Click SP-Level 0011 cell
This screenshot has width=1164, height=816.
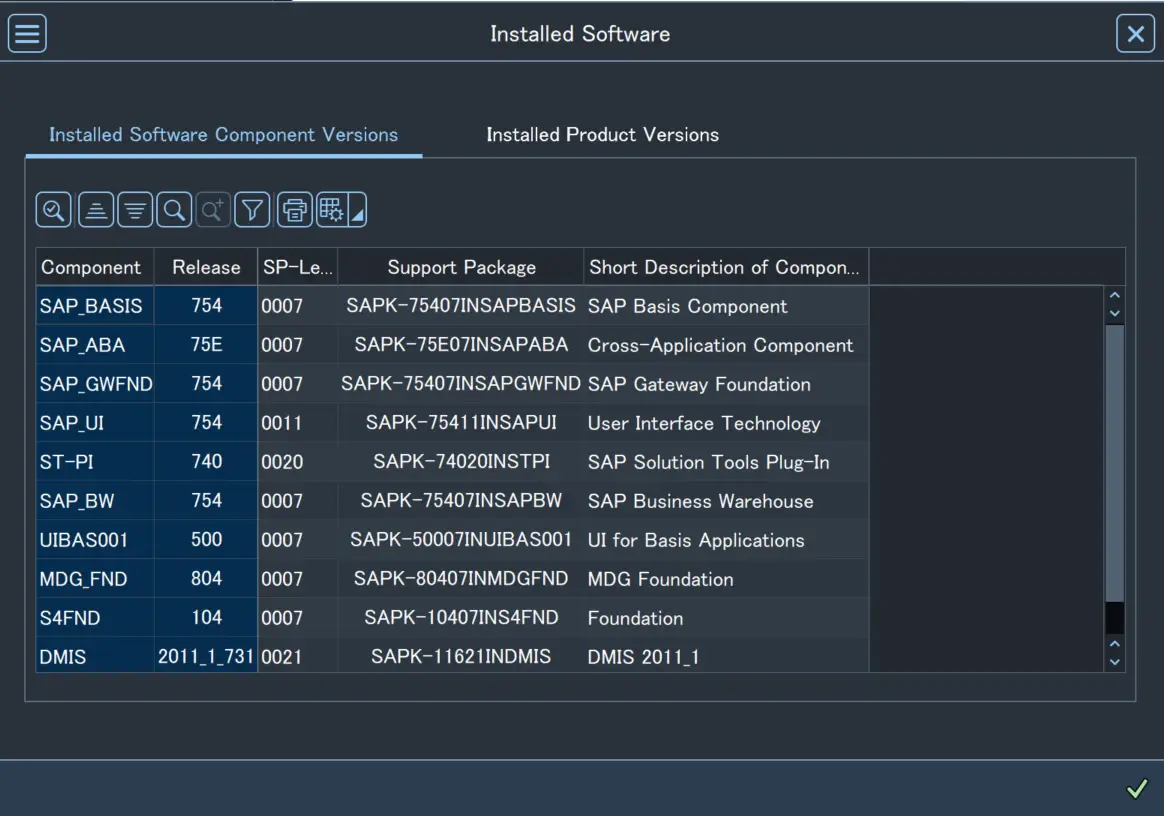(297, 423)
